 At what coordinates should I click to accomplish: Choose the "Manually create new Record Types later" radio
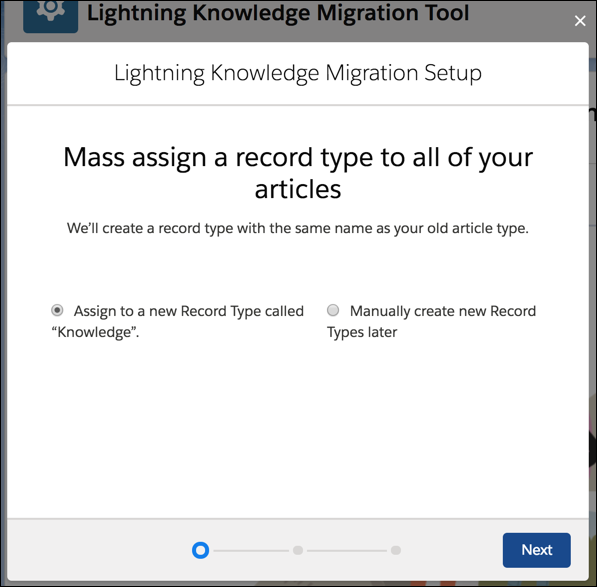click(x=333, y=310)
